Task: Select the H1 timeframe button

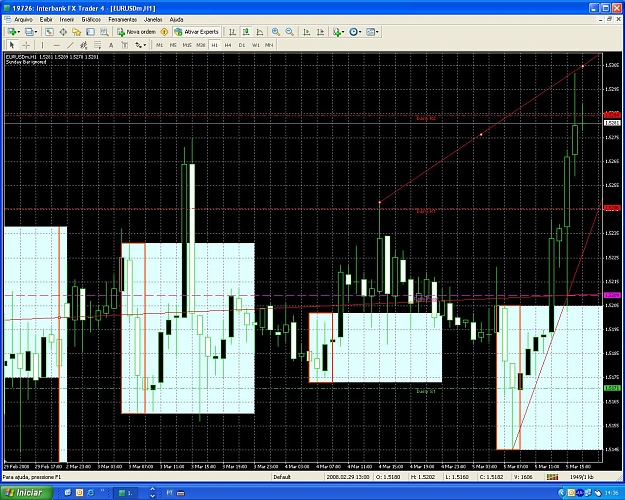Action: tap(214, 45)
